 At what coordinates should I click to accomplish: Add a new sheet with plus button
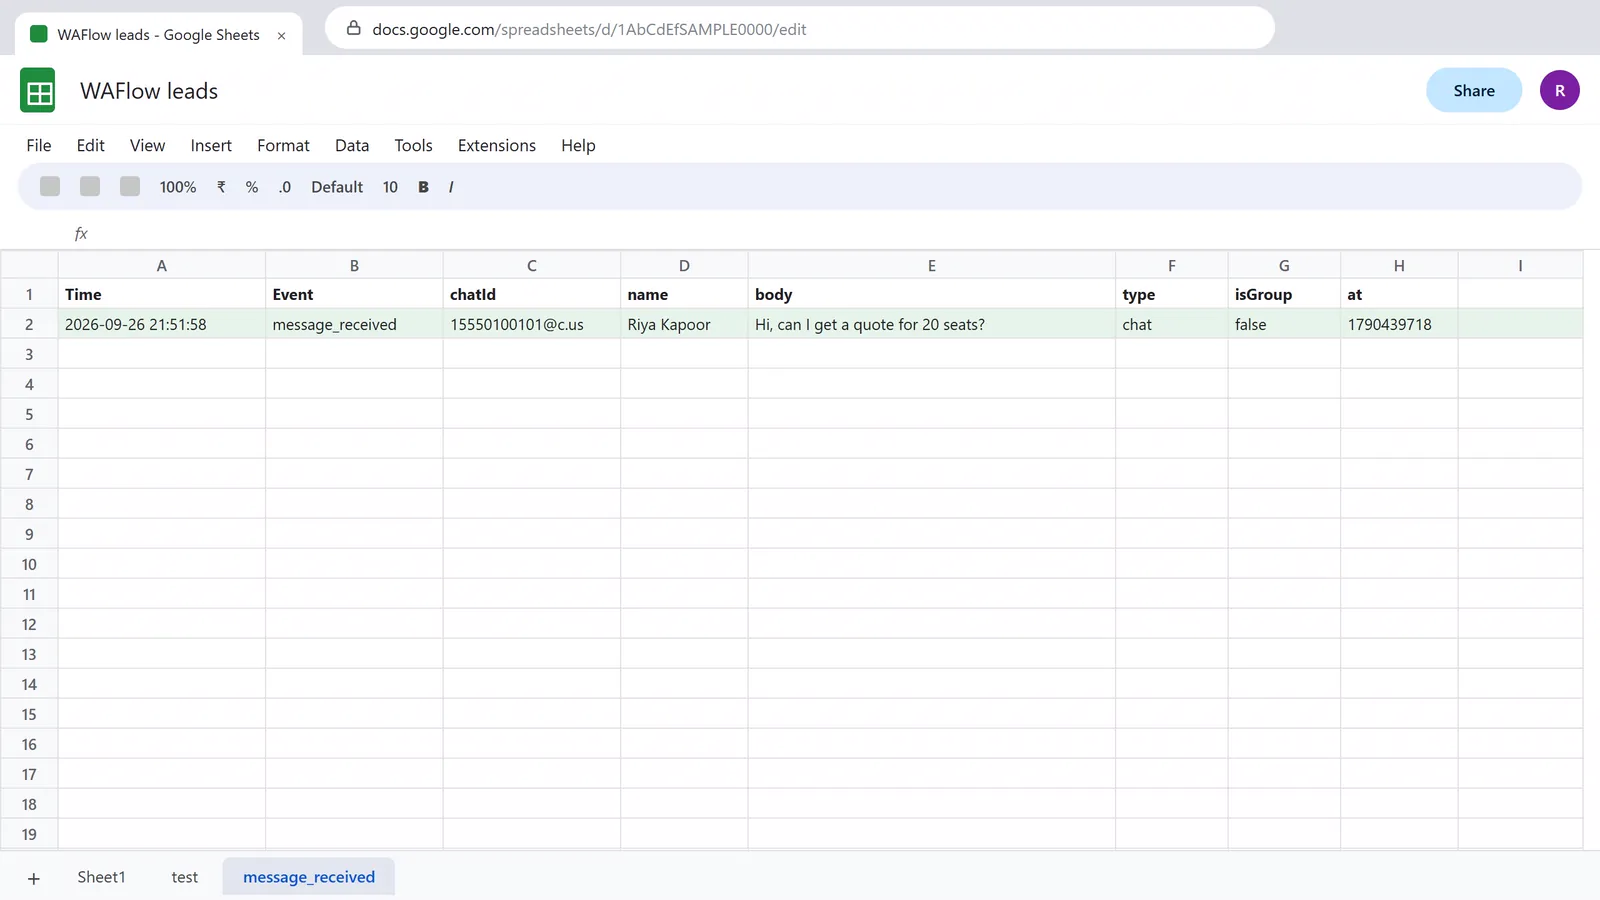[33, 878]
